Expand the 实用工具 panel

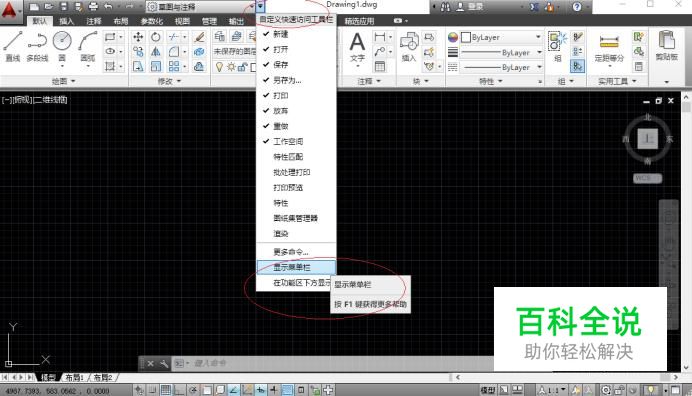pos(617,81)
